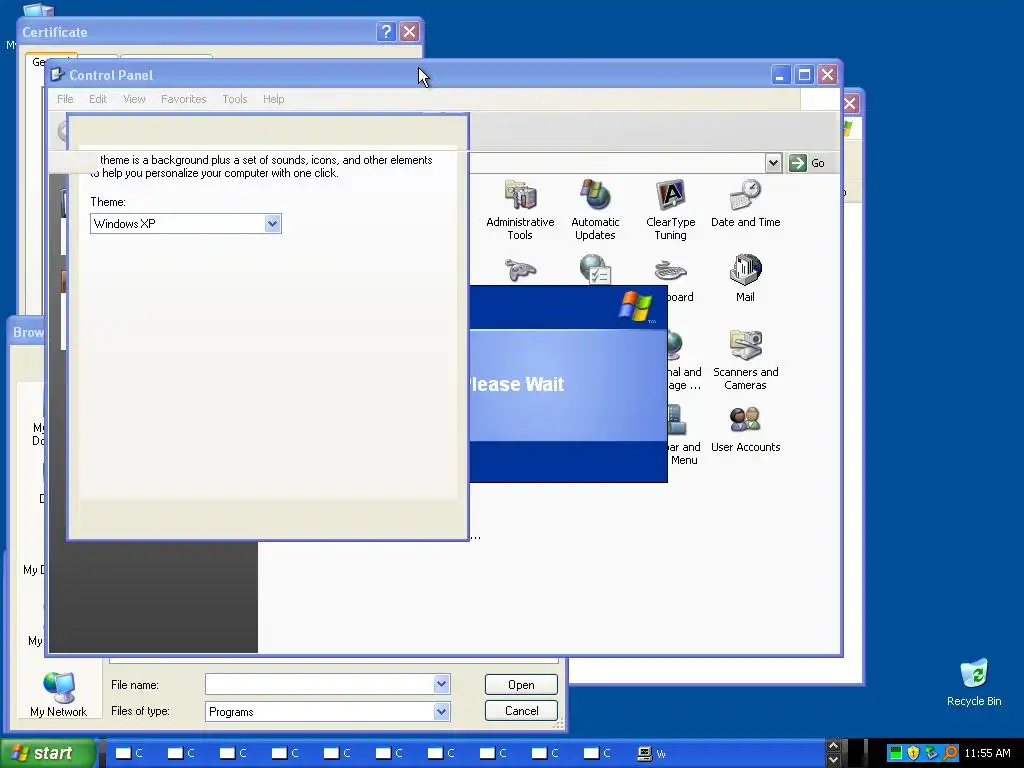This screenshot has height=768, width=1024.
Task: Open the User Accounts icon
Action: 745,428
